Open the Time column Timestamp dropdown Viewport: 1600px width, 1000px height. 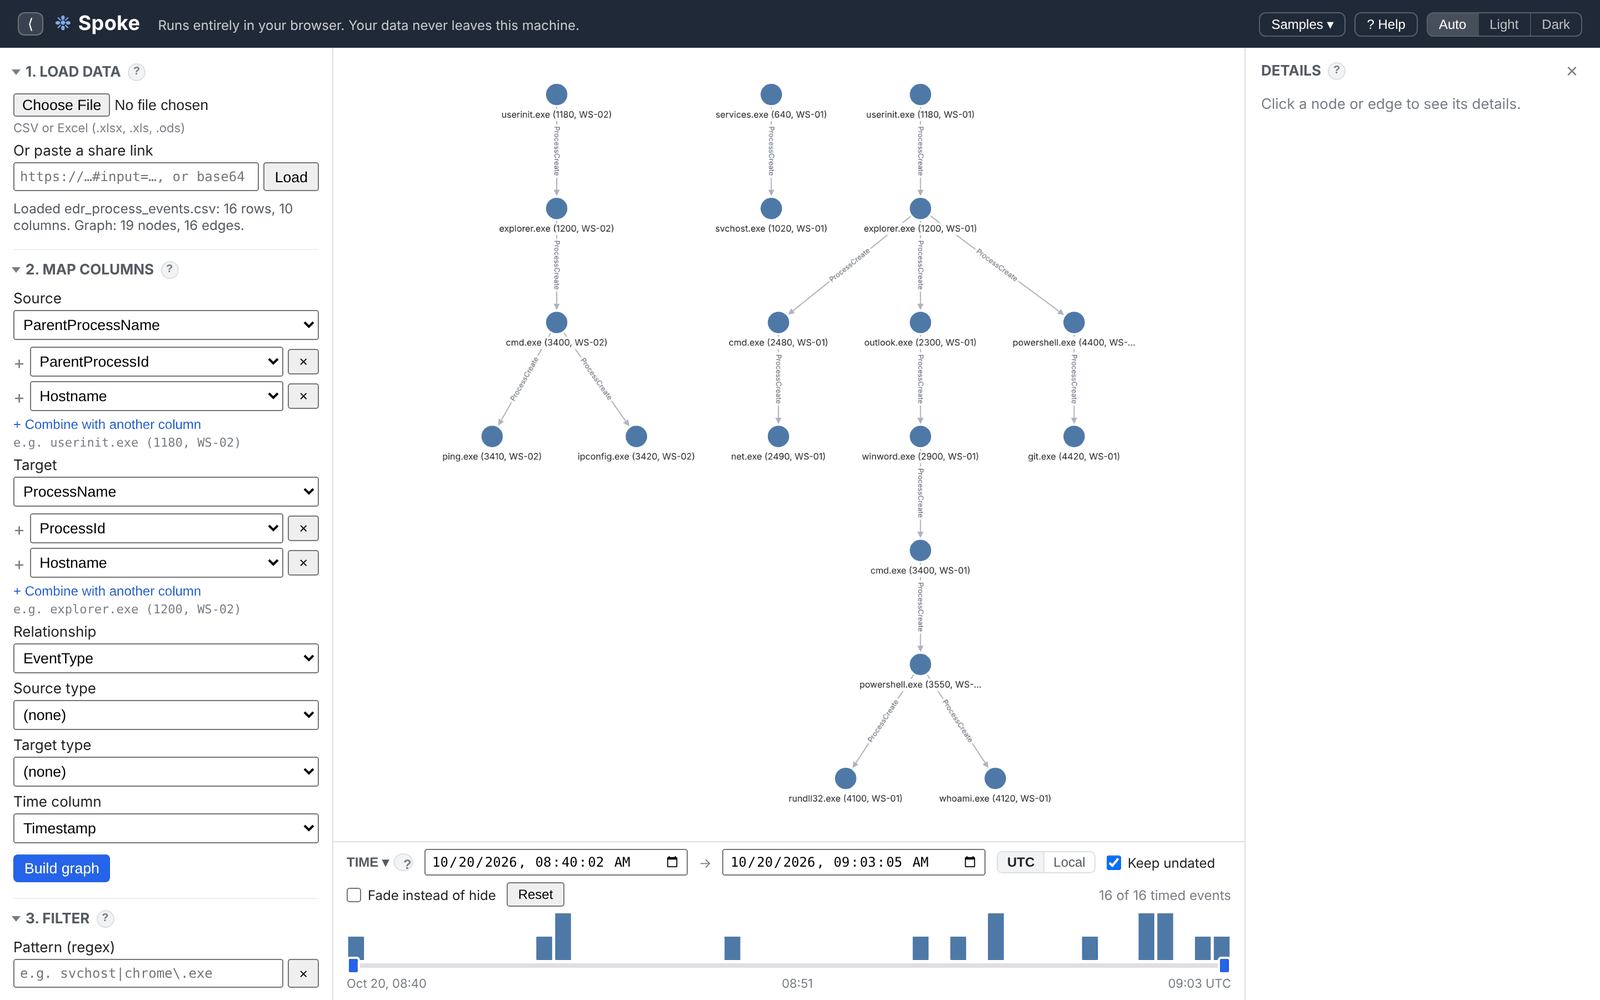166,828
